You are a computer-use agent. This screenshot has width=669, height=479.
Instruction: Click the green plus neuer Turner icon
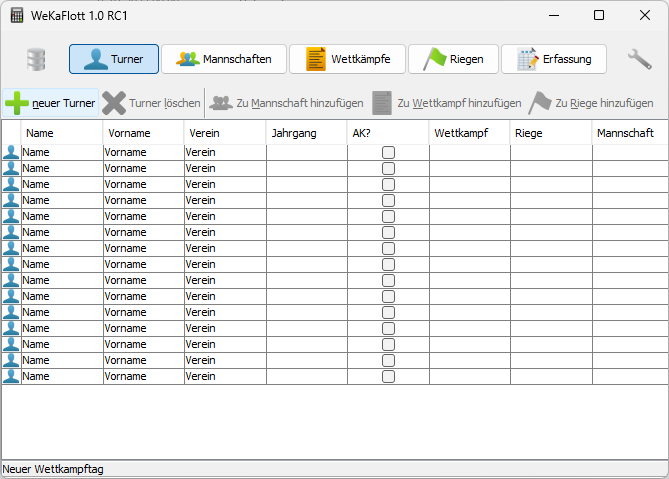[x=17, y=103]
